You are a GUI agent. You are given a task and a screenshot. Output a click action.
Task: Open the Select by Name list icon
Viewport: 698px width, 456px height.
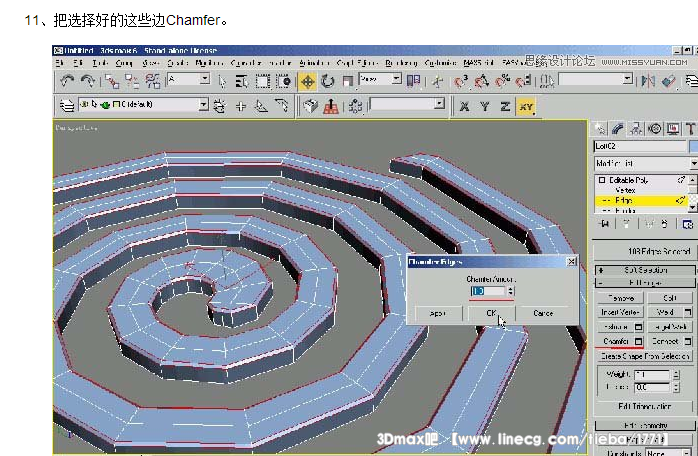[242, 81]
